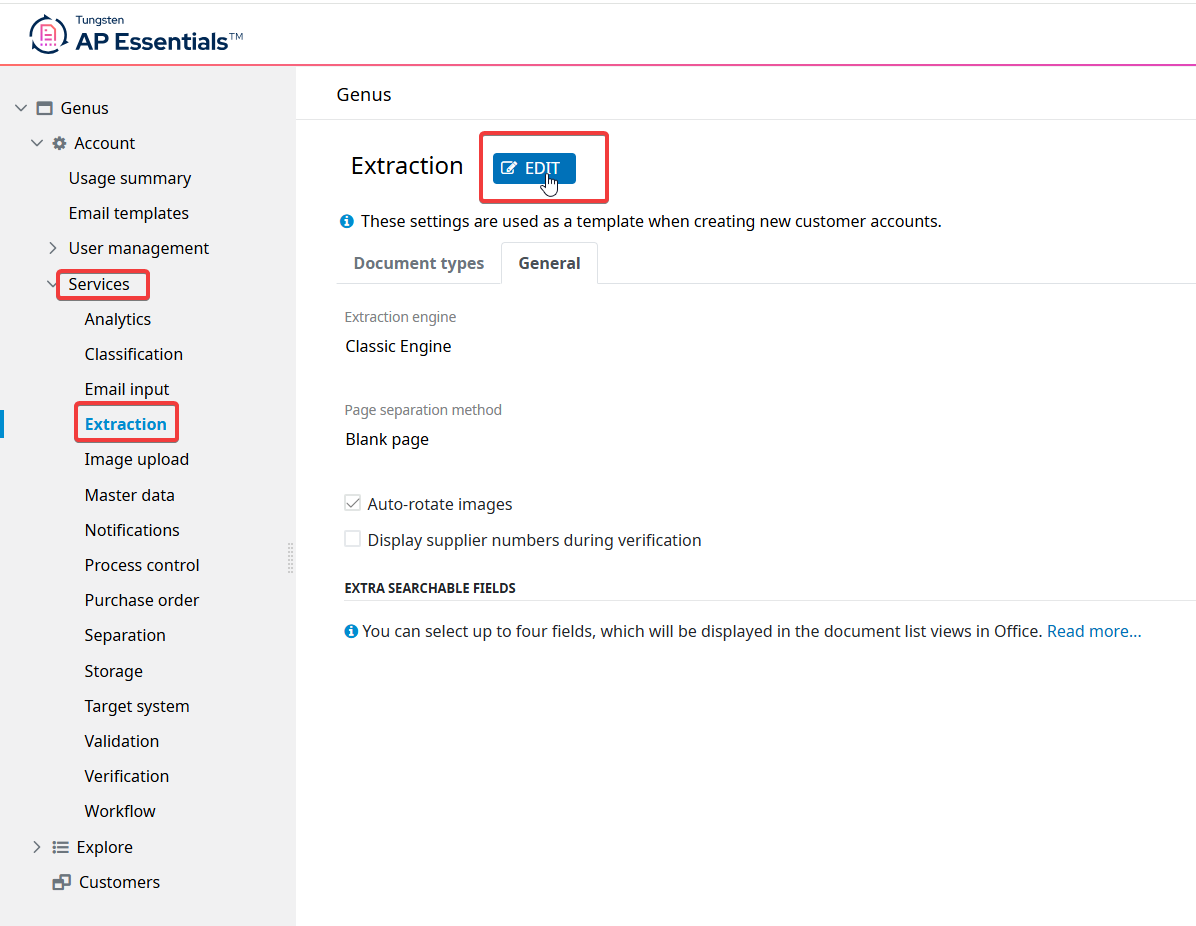The width and height of the screenshot is (1196, 926).
Task: Expand the User management node
Action: (x=53, y=248)
